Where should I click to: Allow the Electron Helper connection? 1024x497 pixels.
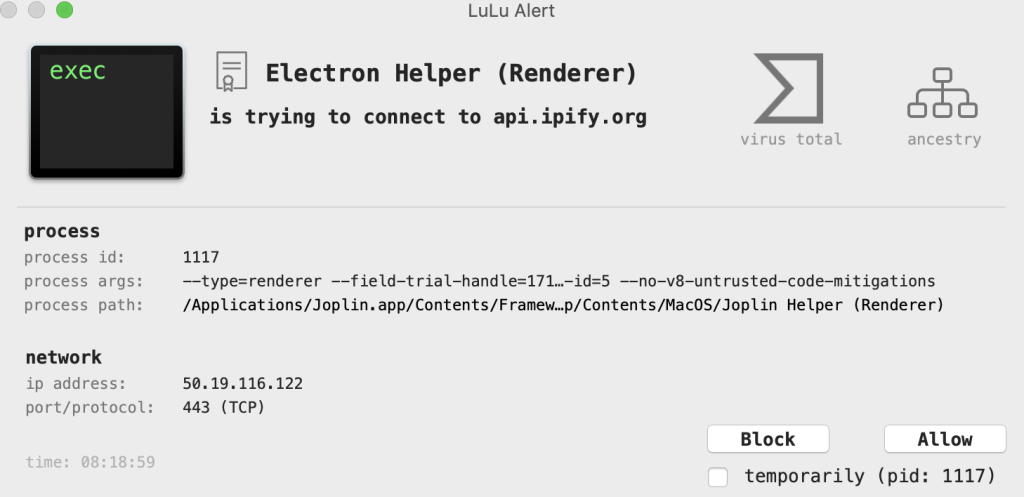click(x=944, y=439)
